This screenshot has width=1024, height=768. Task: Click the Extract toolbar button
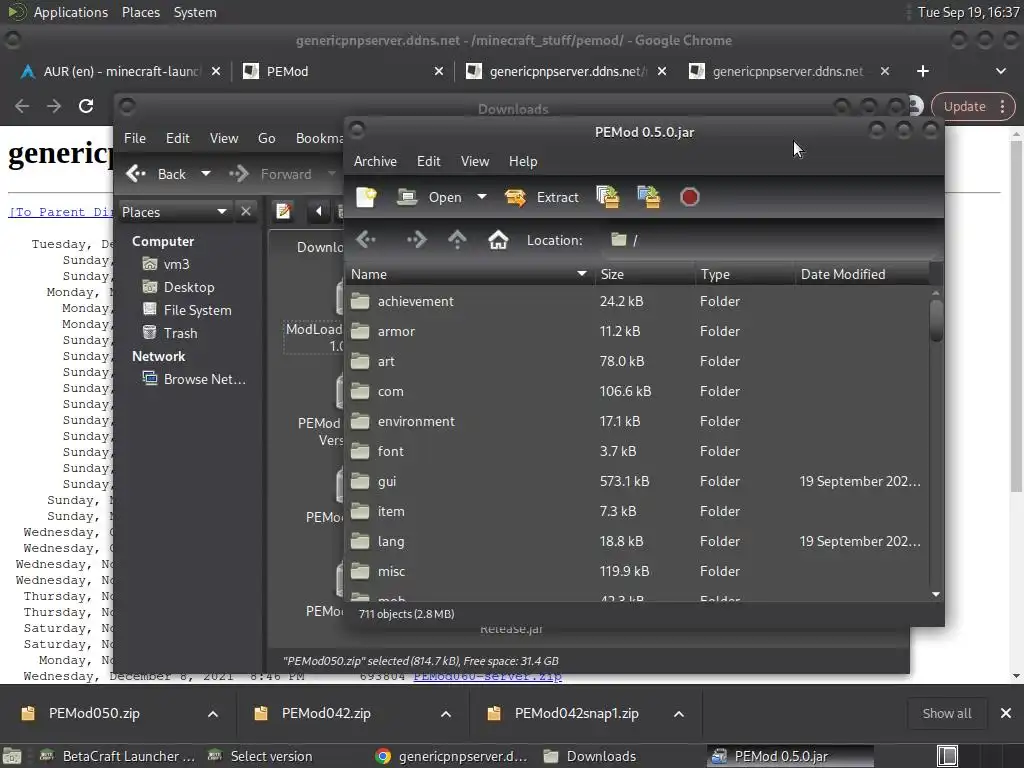541,197
